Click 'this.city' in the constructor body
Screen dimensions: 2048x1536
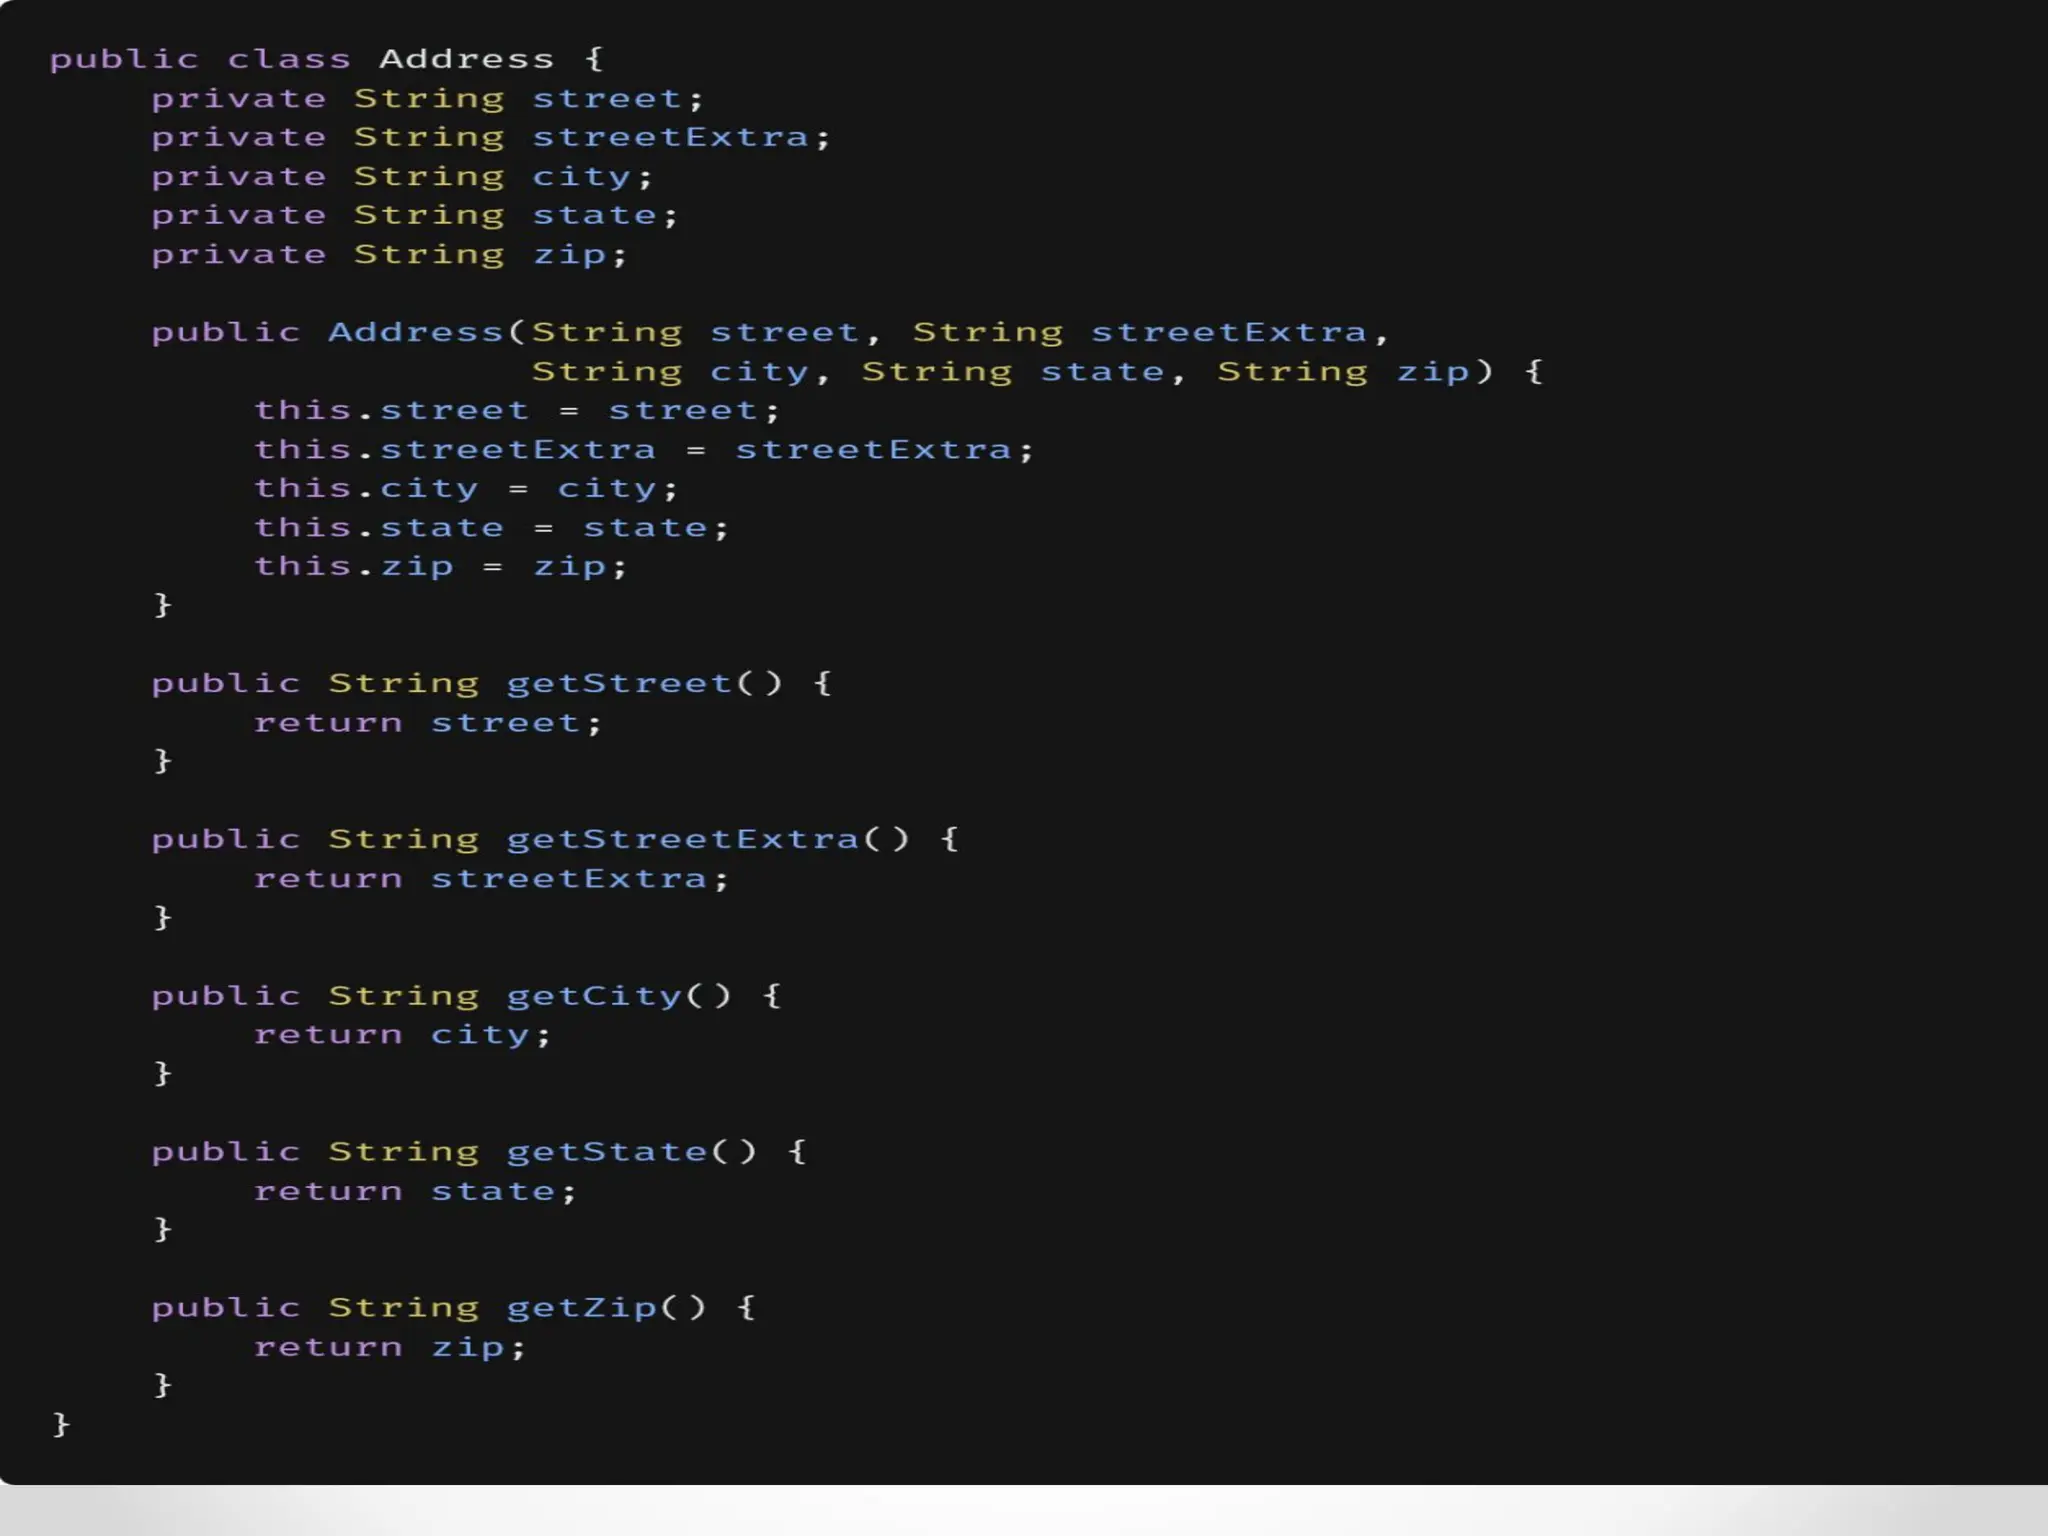366,489
